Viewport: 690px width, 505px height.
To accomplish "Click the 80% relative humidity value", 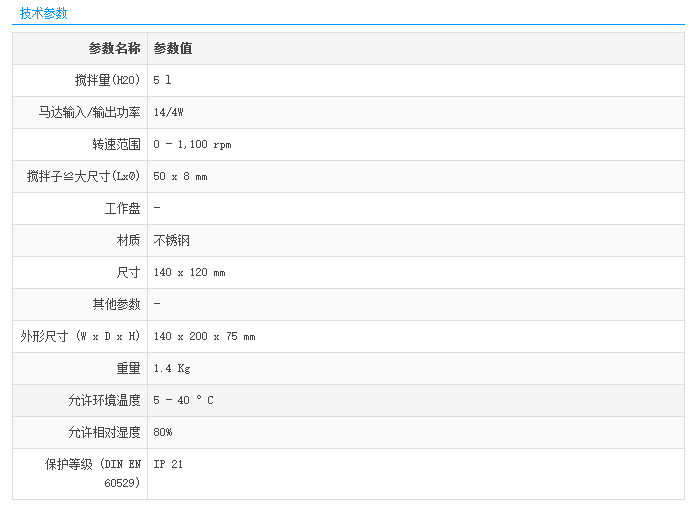I will (163, 432).
